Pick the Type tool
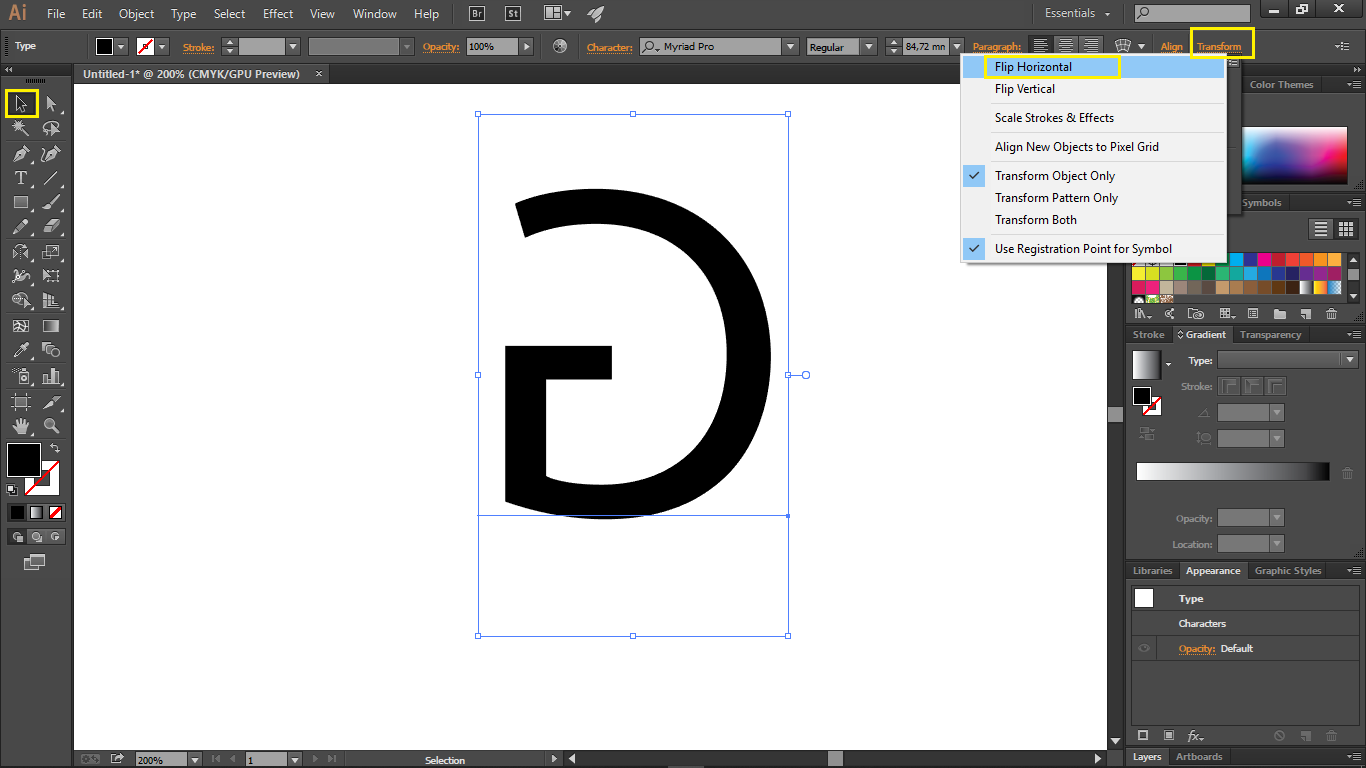 21,178
